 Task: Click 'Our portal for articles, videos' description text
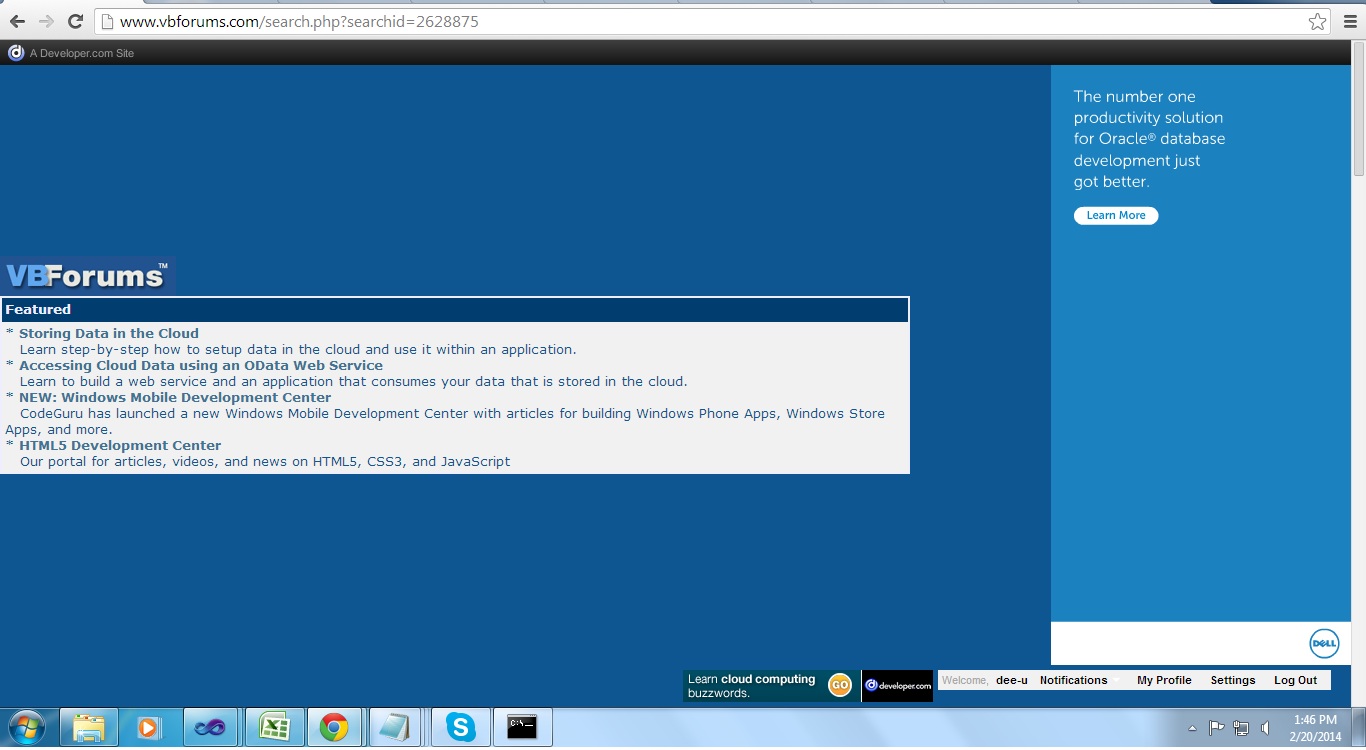point(265,461)
